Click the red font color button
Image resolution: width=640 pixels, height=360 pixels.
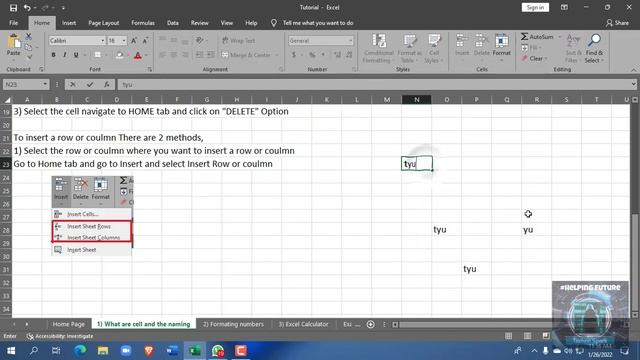pyautogui.click(x=138, y=55)
